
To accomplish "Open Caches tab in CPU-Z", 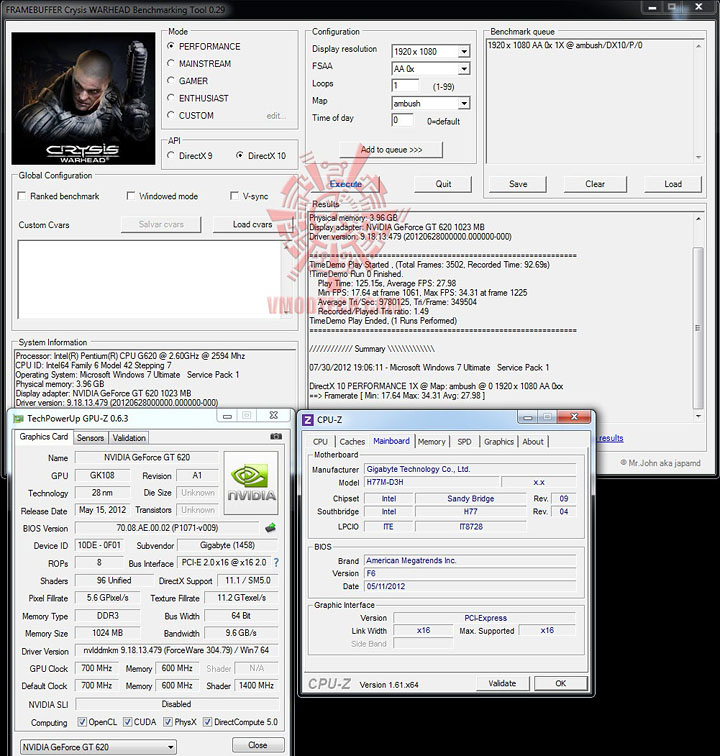I will [352, 442].
